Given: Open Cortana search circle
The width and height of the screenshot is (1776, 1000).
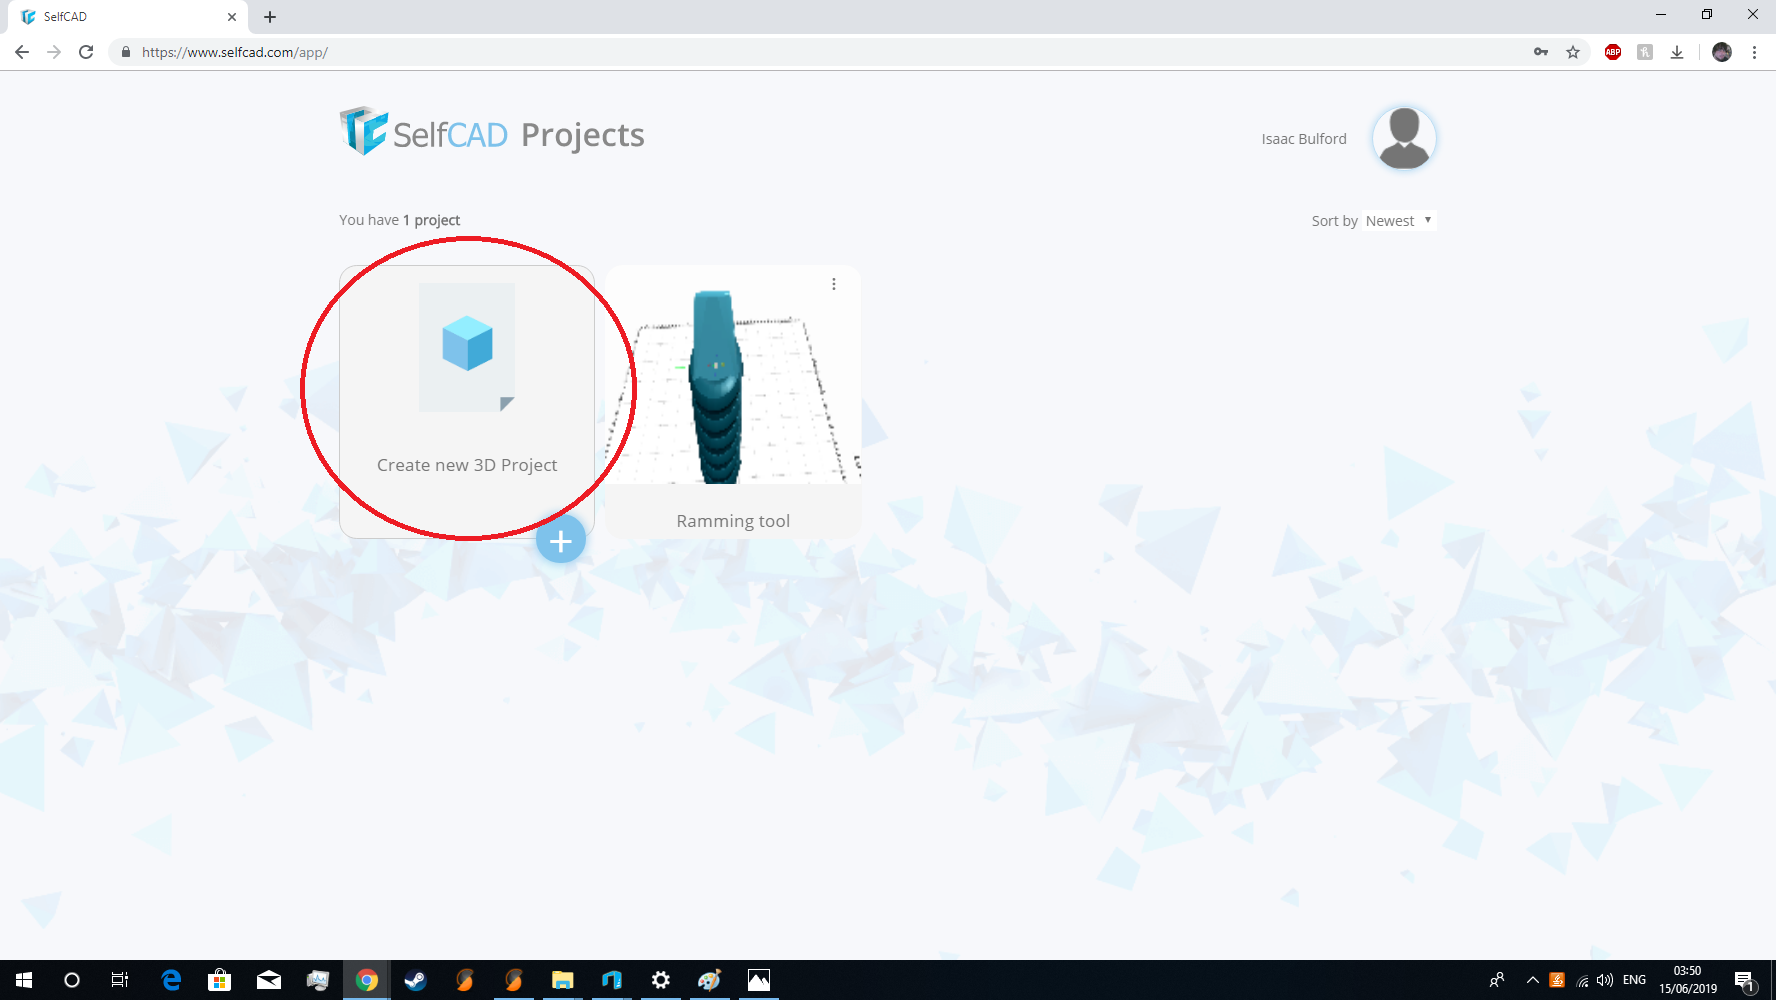Looking at the screenshot, I should (x=72, y=980).
